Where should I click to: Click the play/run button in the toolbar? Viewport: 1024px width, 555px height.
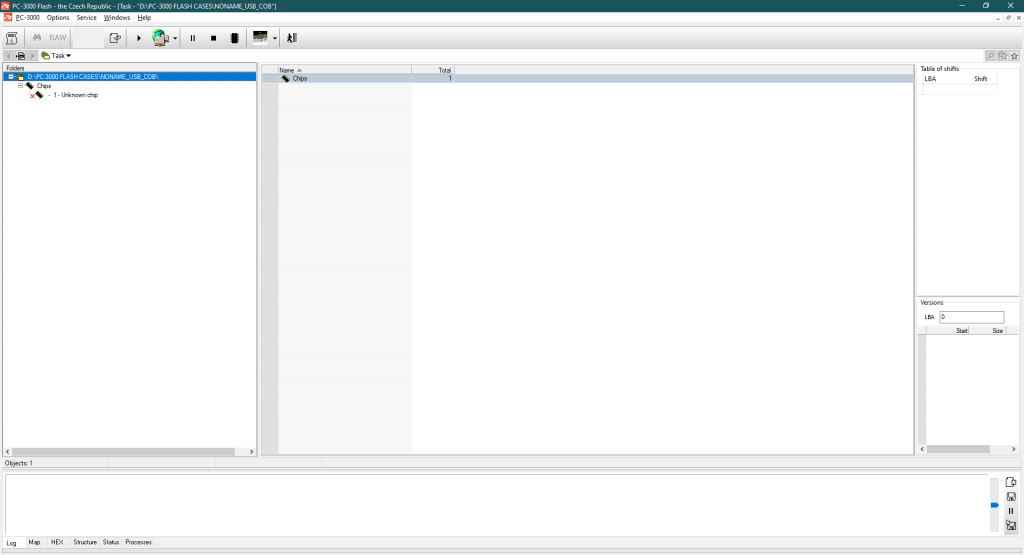[139, 38]
